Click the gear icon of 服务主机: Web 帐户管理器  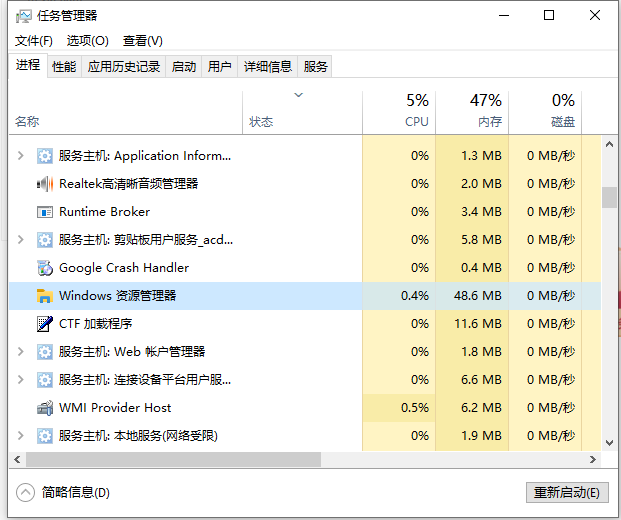coord(45,352)
